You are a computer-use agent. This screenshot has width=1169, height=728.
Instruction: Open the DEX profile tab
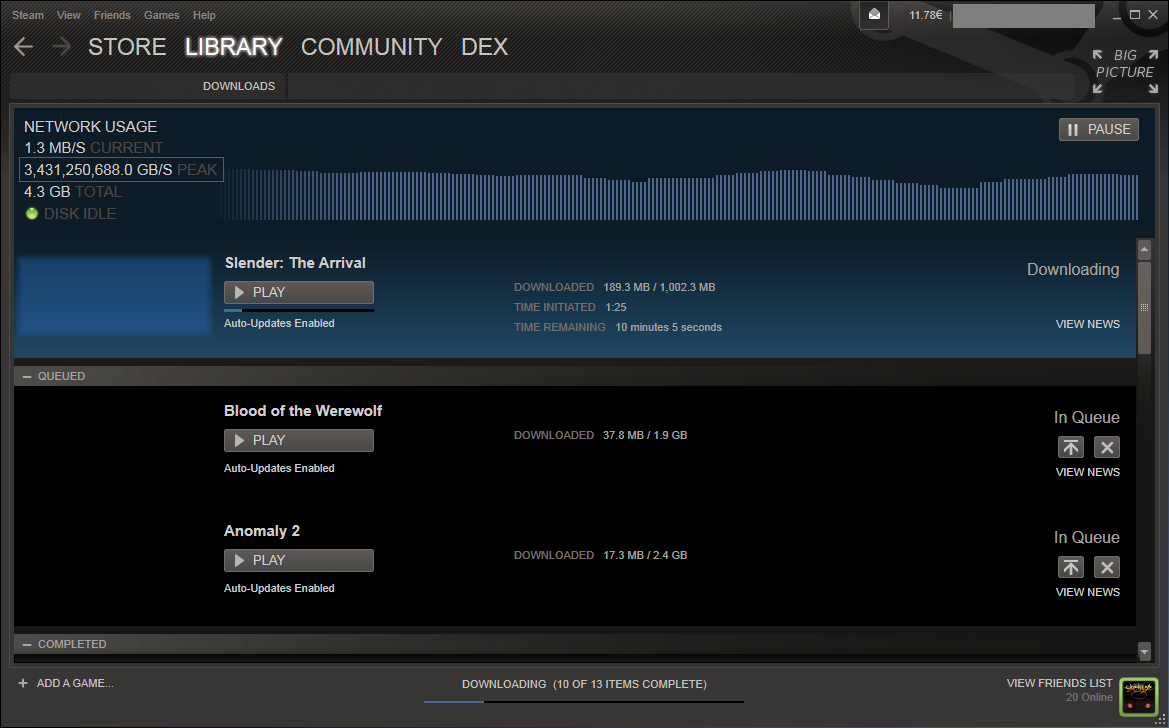coord(485,47)
